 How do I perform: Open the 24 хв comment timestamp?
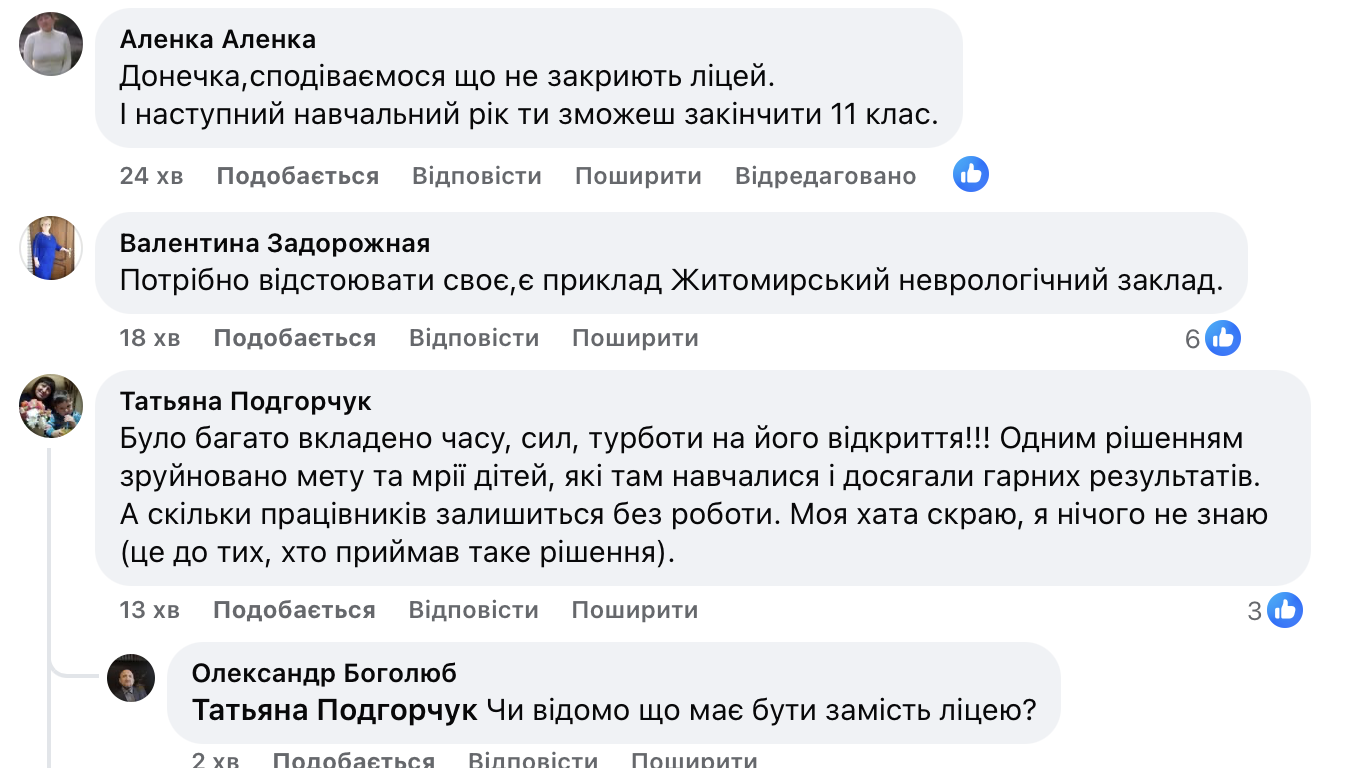pos(151,176)
